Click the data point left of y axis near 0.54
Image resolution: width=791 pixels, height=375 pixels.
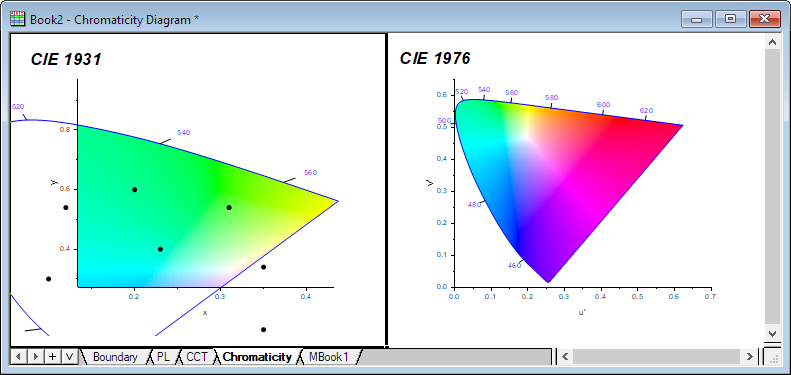pos(66,207)
